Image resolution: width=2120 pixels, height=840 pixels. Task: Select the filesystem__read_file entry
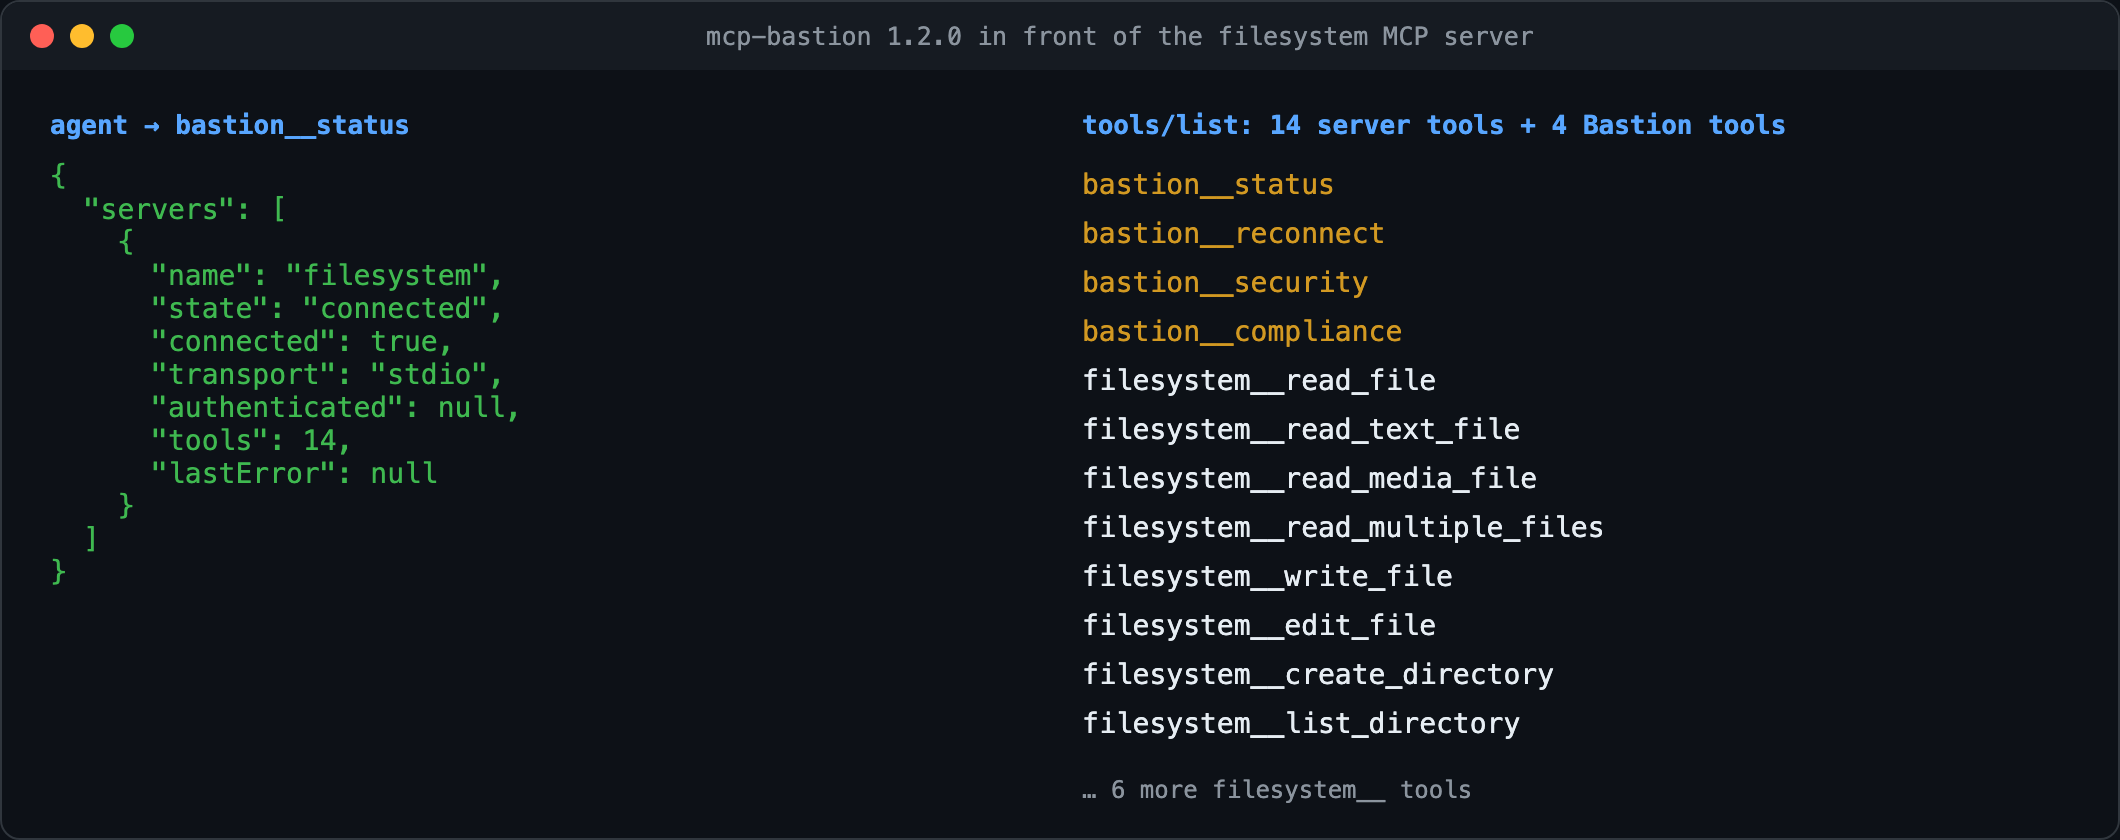click(1259, 381)
